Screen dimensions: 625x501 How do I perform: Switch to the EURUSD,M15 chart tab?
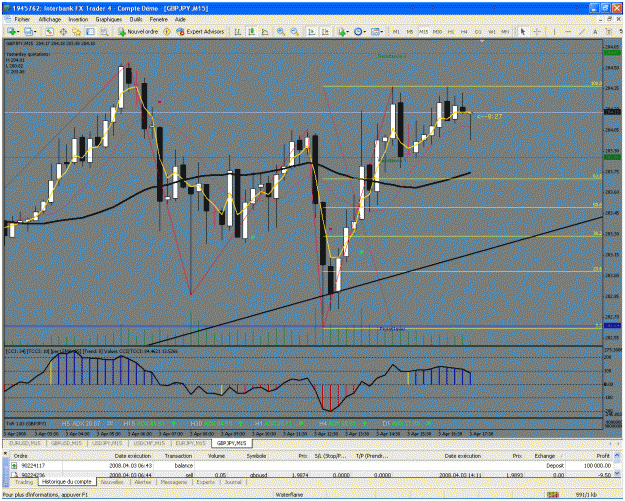click(25, 443)
